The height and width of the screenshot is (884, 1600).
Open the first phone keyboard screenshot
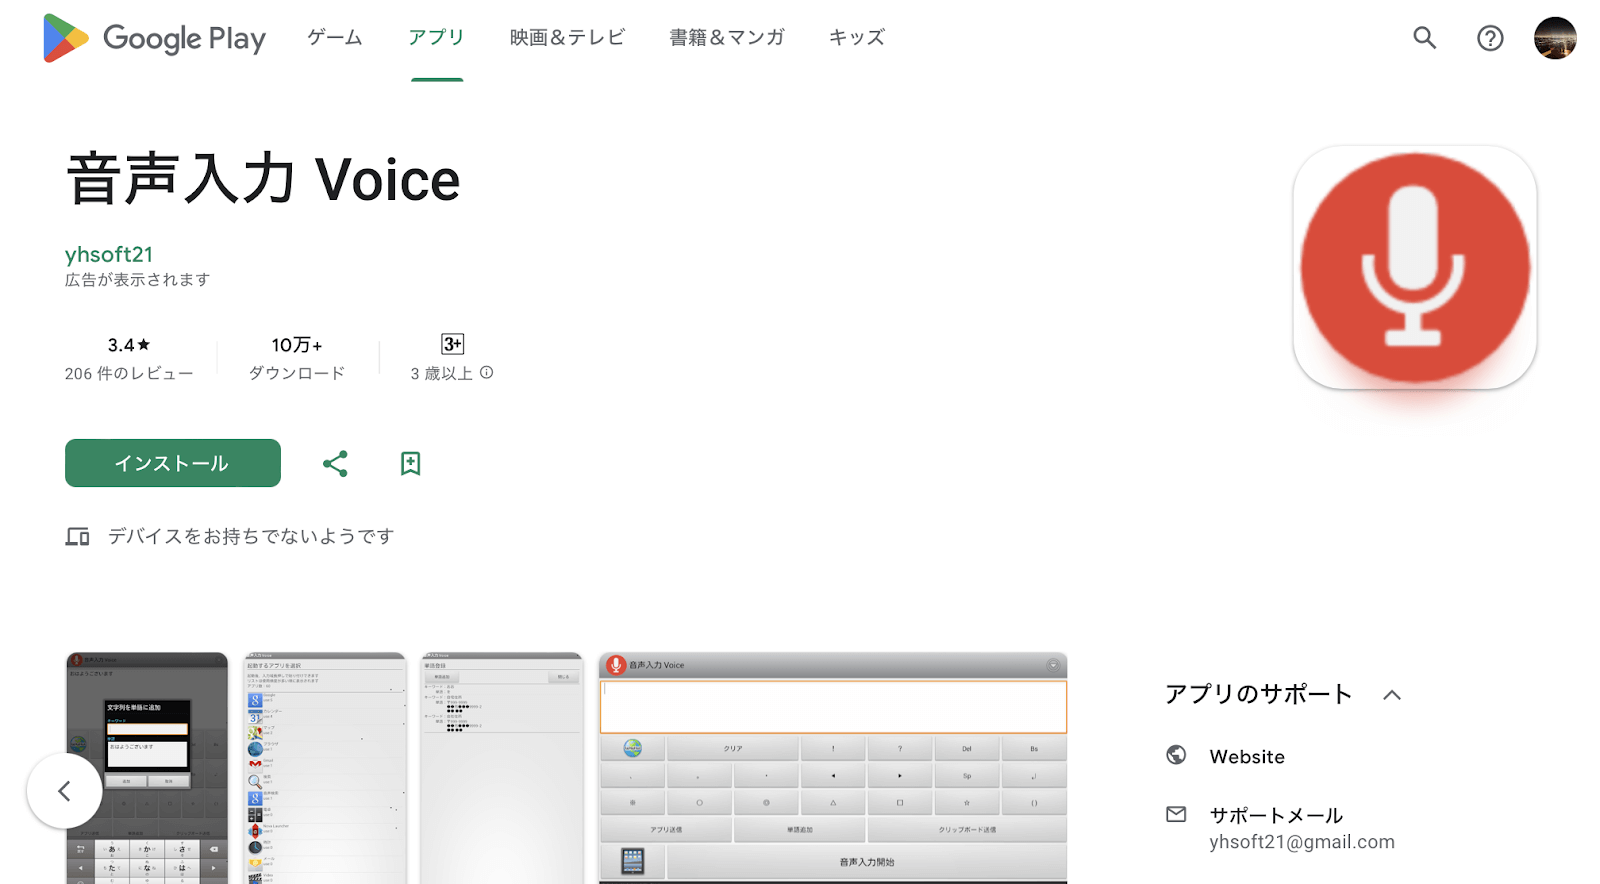[x=147, y=768]
